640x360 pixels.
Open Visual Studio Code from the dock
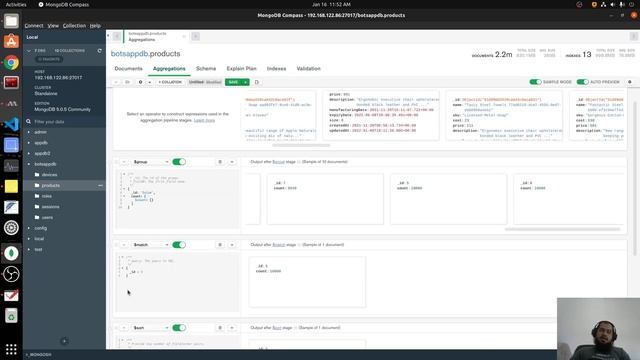[11, 124]
